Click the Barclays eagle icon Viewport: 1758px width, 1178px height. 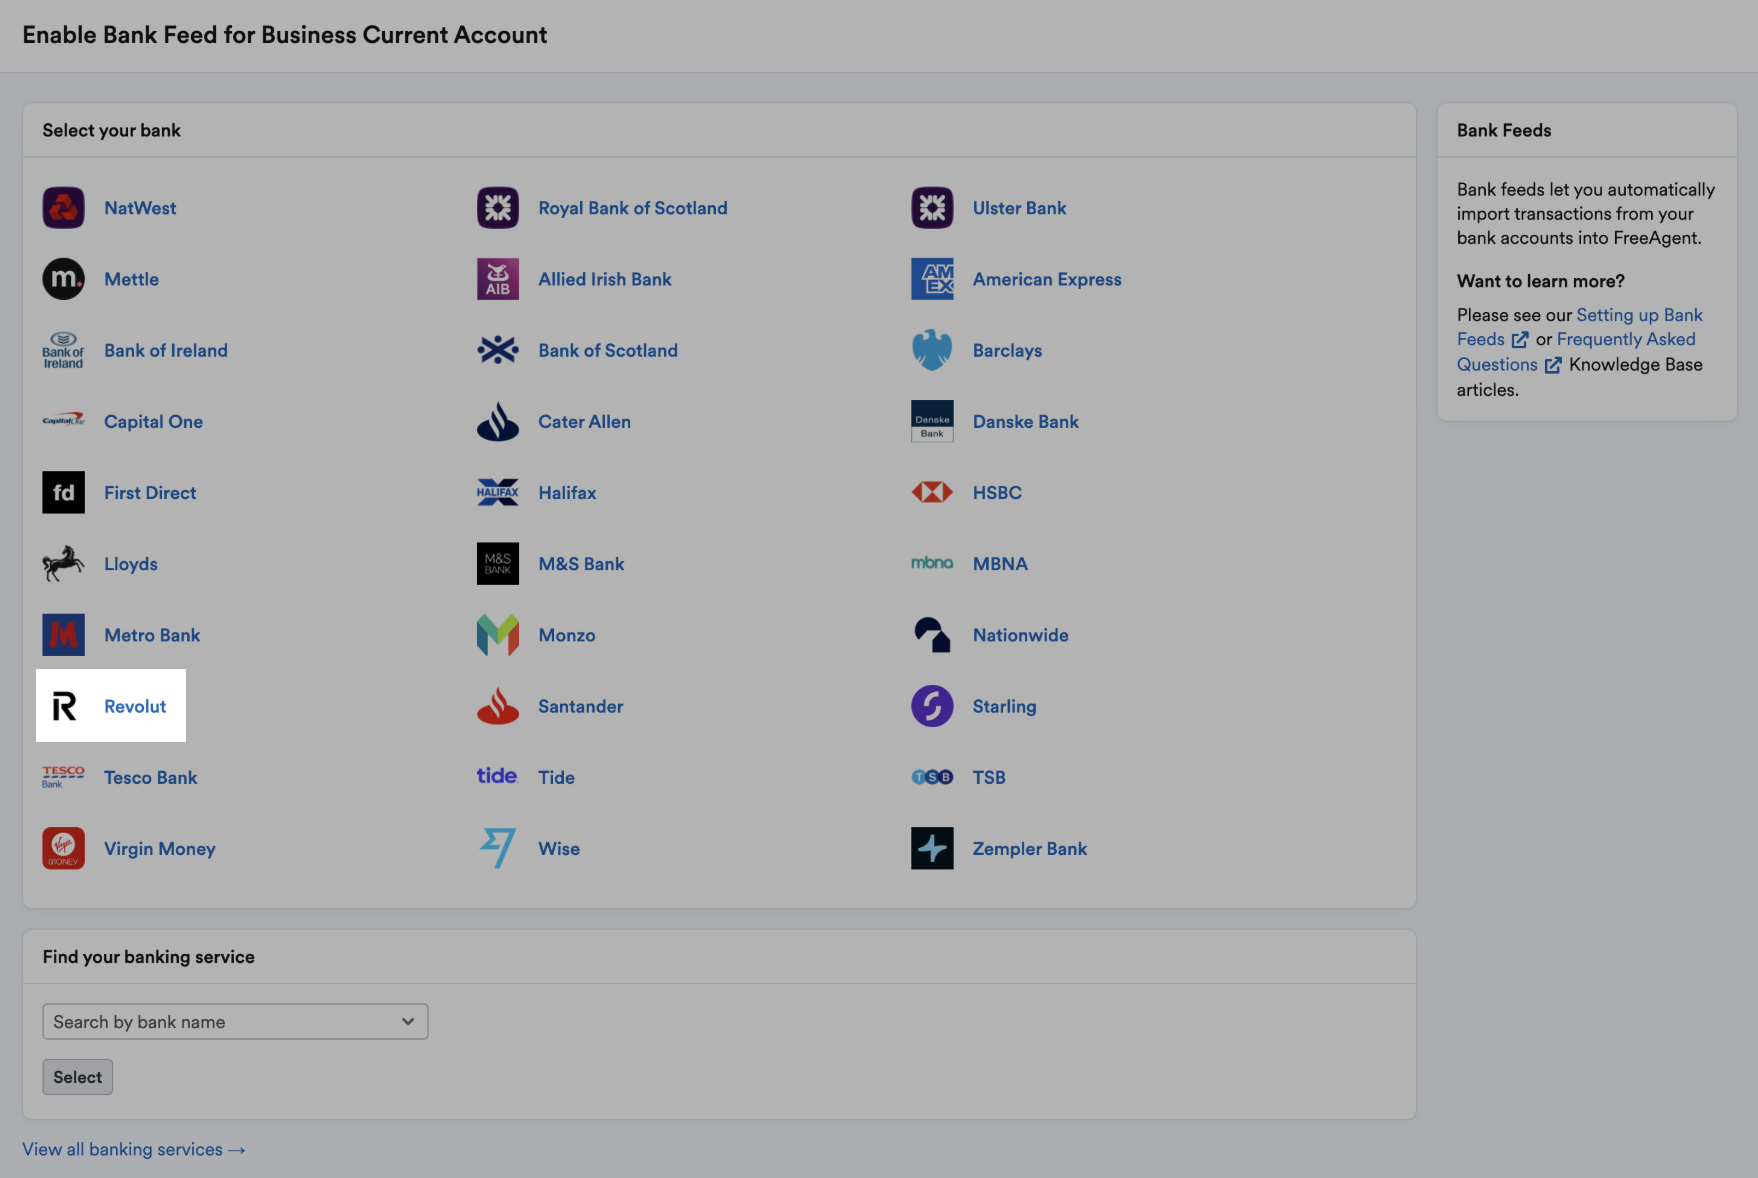click(931, 350)
